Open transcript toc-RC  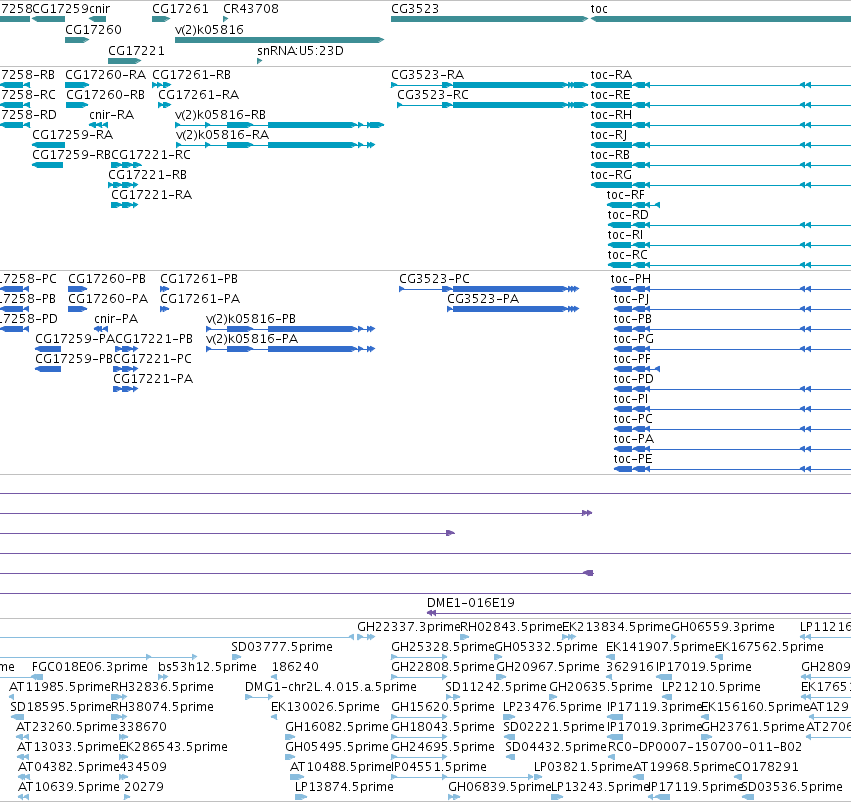coord(627,254)
